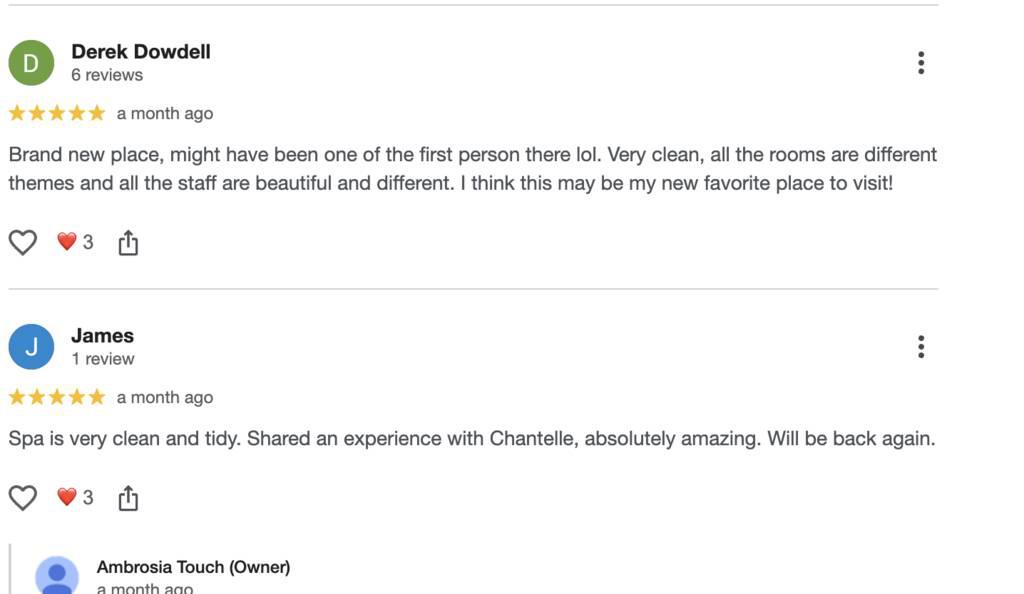Like Derek Dowdell's review with heart outline

[x=23, y=242]
